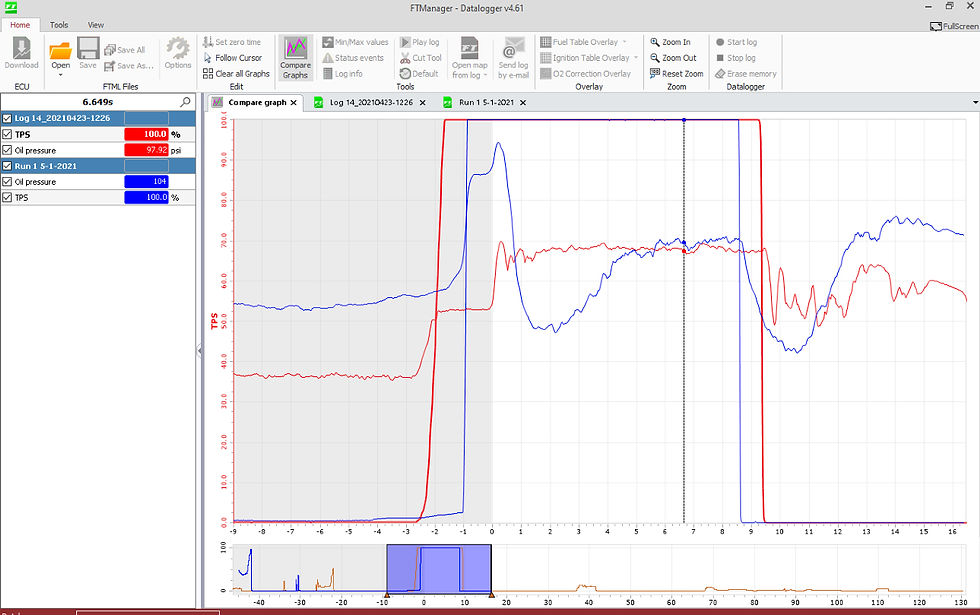Switch to Log 14_20210423-1226 tab
The height and width of the screenshot is (615, 980).
coord(371,102)
